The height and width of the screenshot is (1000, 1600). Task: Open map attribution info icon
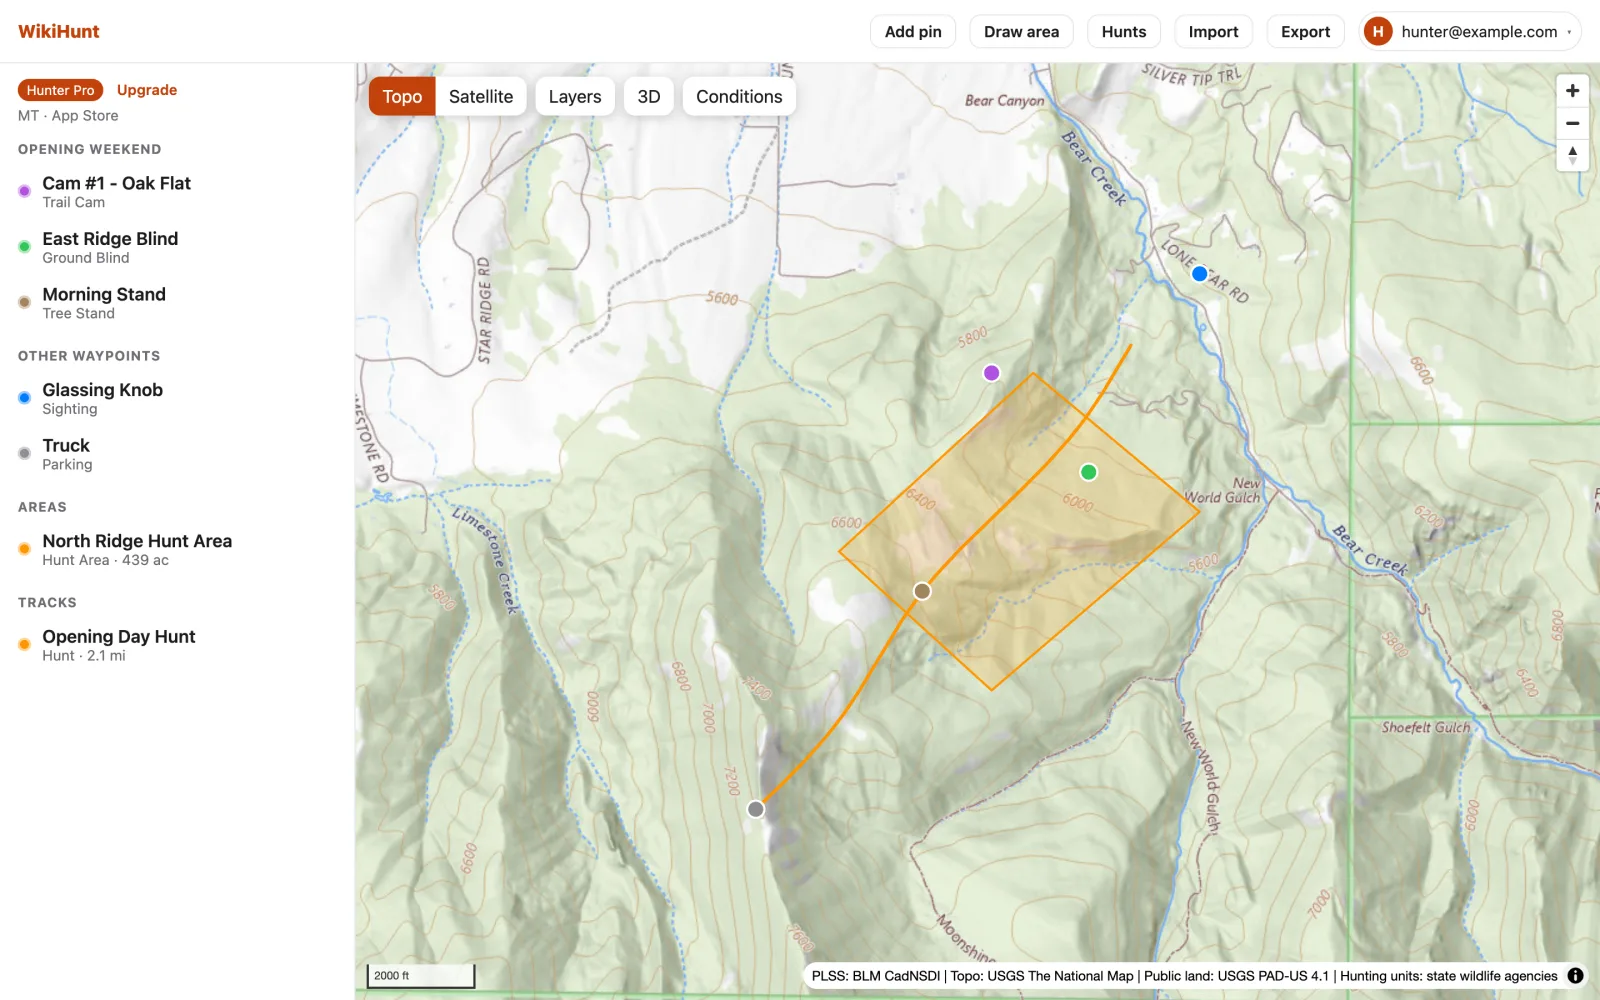[1575, 976]
